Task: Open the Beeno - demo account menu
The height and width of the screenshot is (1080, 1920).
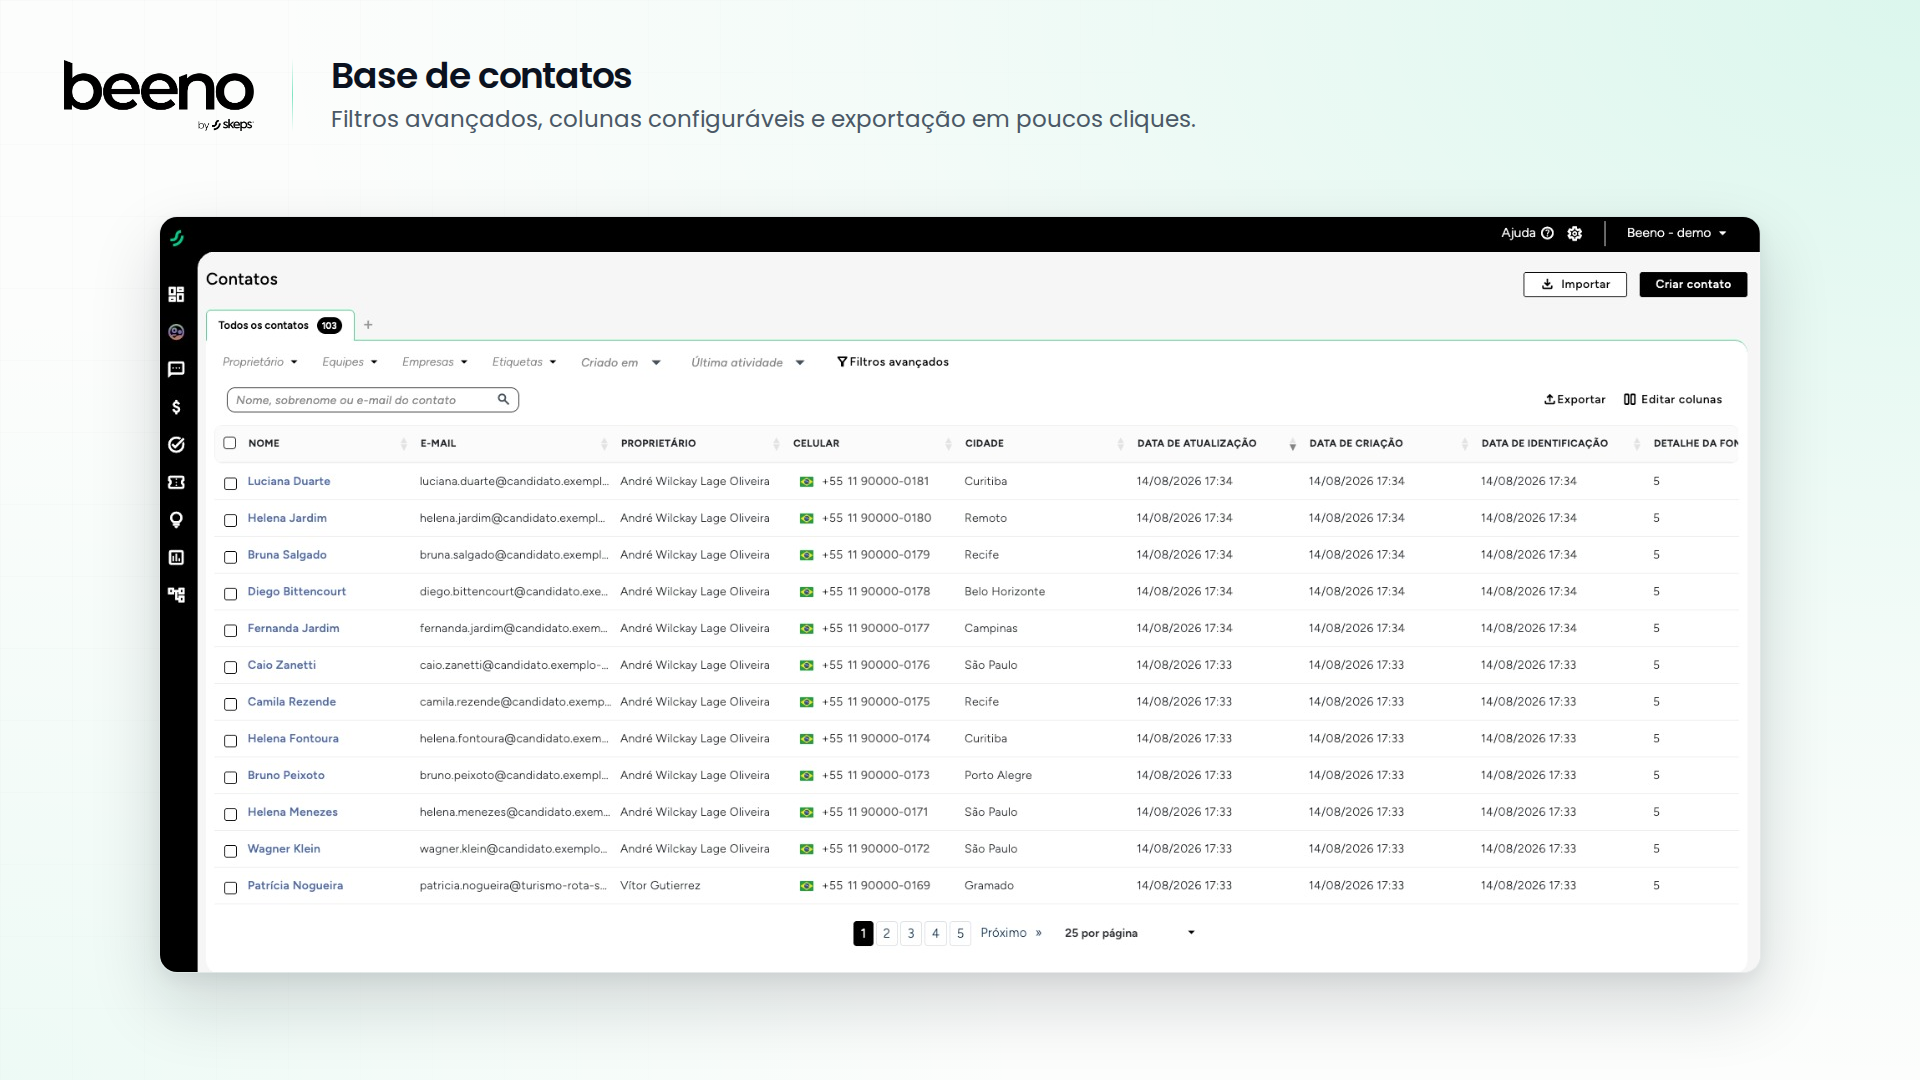Action: 1677,233
